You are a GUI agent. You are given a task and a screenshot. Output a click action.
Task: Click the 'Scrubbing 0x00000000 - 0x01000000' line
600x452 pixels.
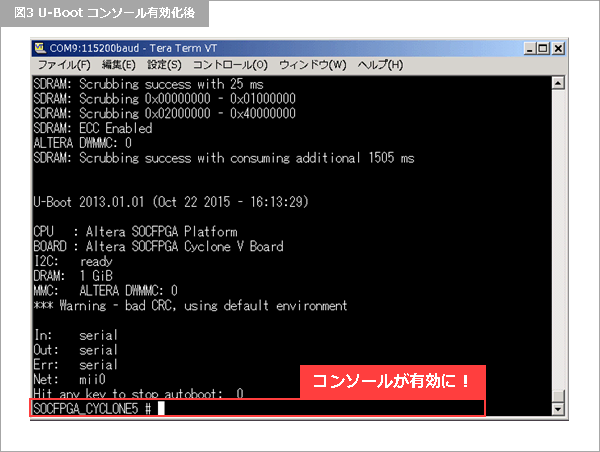click(x=164, y=99)
